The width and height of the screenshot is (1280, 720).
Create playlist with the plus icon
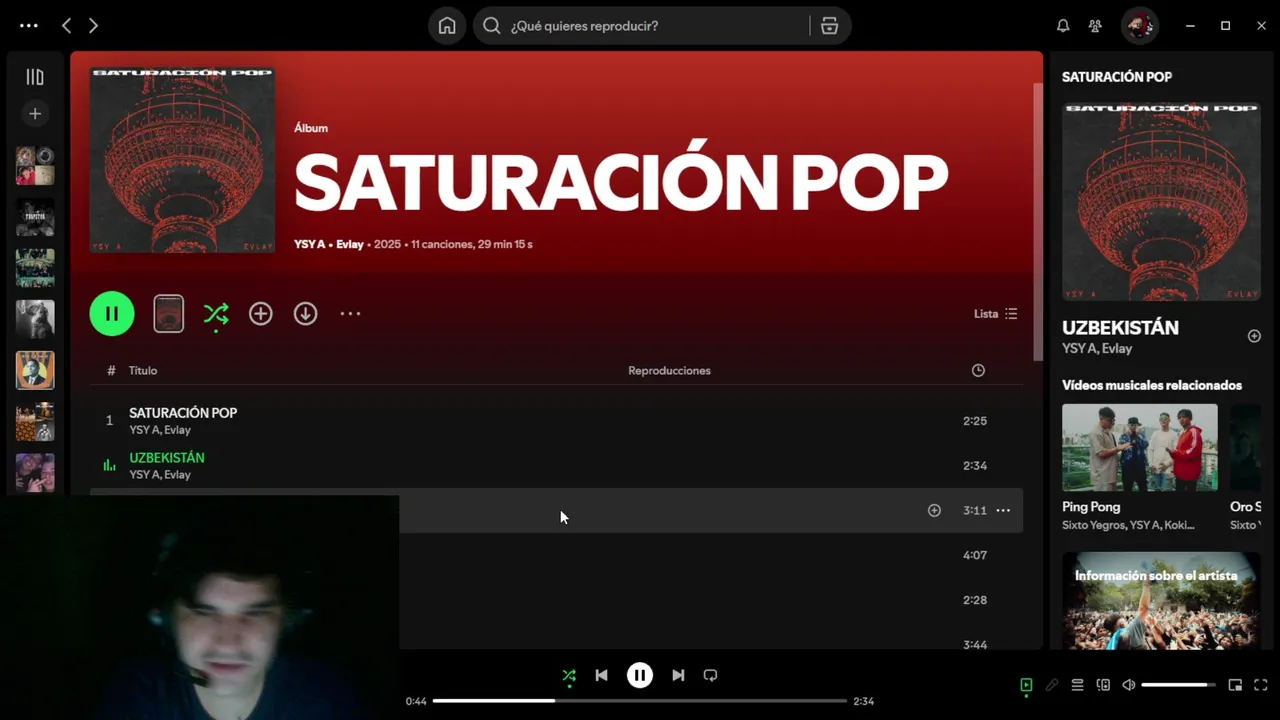pos(35,114)
